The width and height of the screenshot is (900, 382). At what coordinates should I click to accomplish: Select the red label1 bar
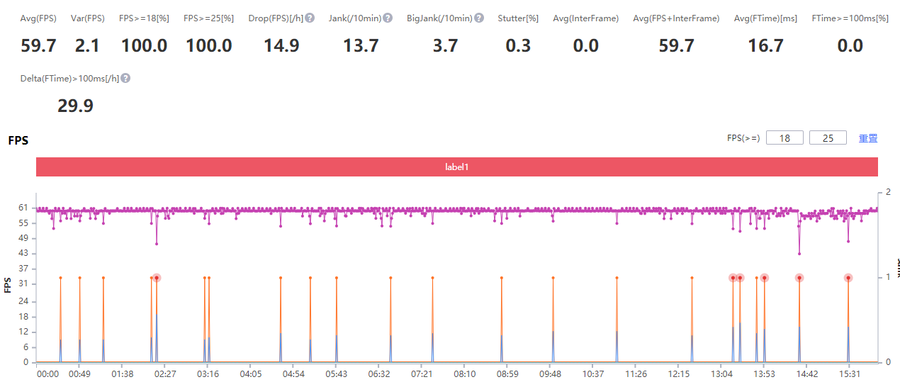point(457,167)
